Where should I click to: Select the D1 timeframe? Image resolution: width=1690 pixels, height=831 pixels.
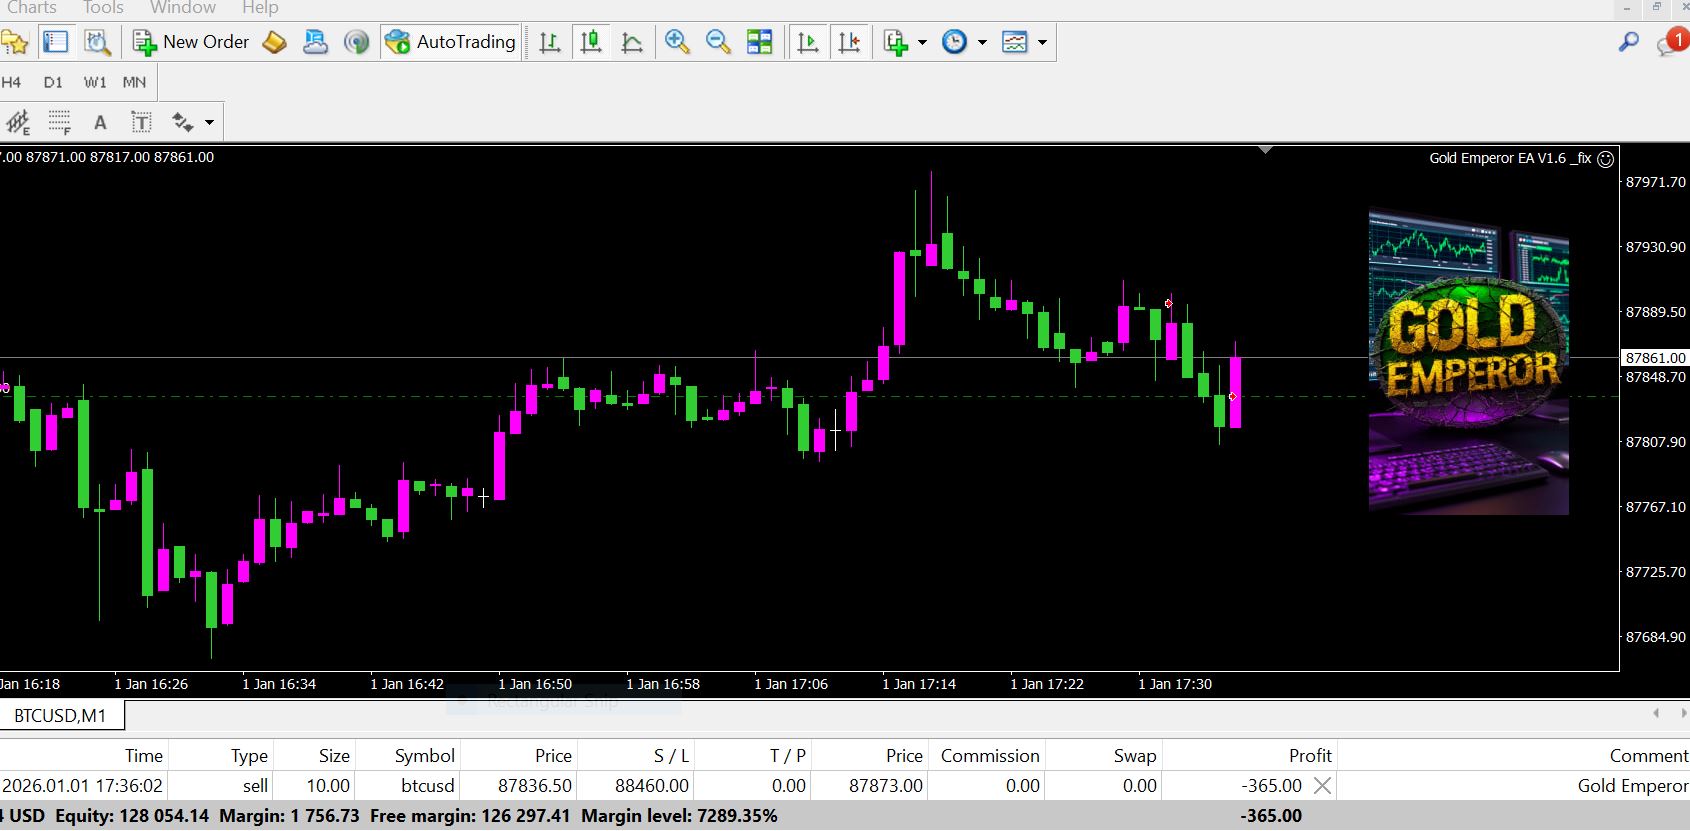point(53,83)
